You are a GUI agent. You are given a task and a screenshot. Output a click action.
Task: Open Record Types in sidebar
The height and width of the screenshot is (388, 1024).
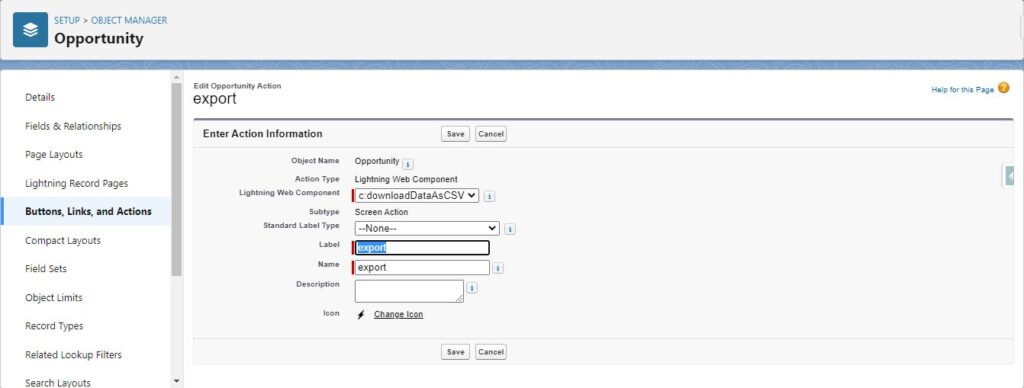[54, 326]
